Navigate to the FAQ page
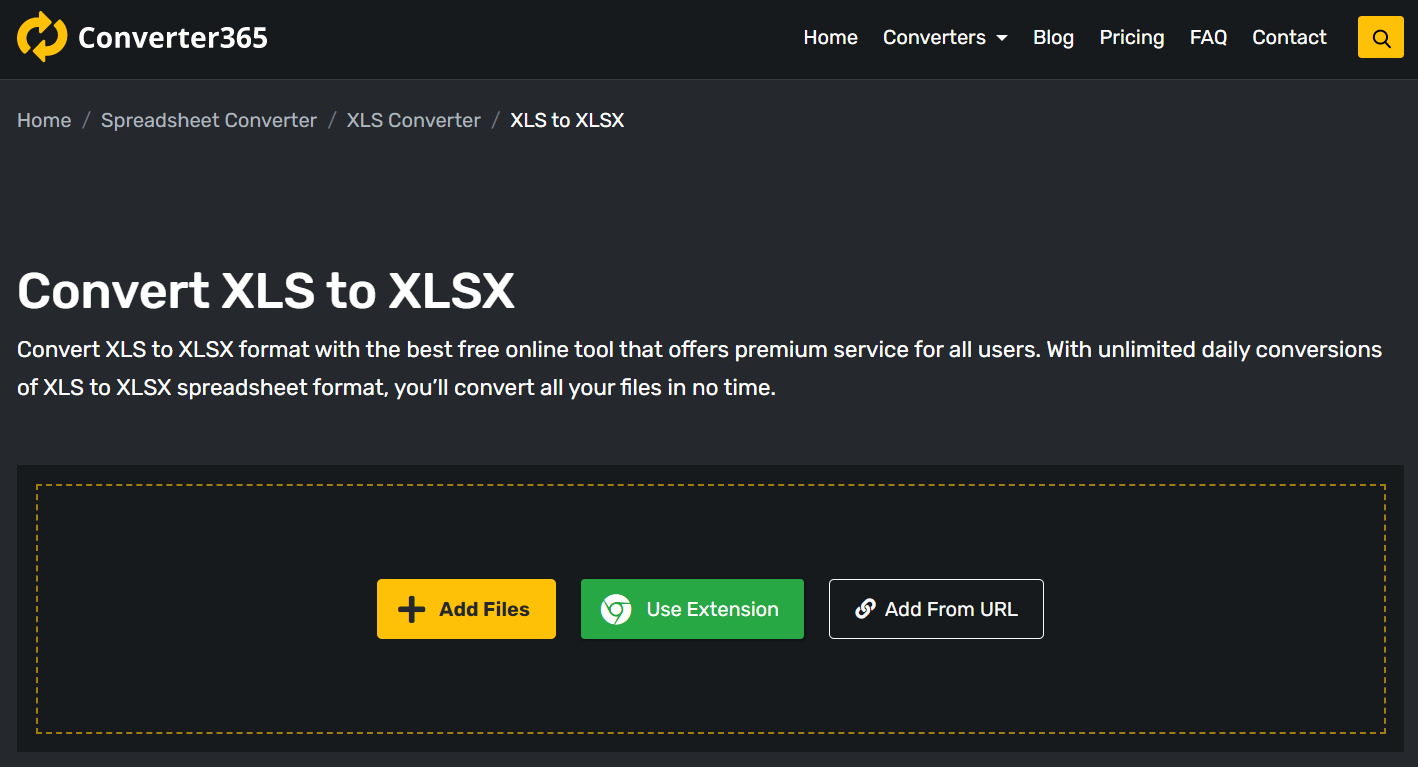1418x767 pixels. tap(1208, 38)
